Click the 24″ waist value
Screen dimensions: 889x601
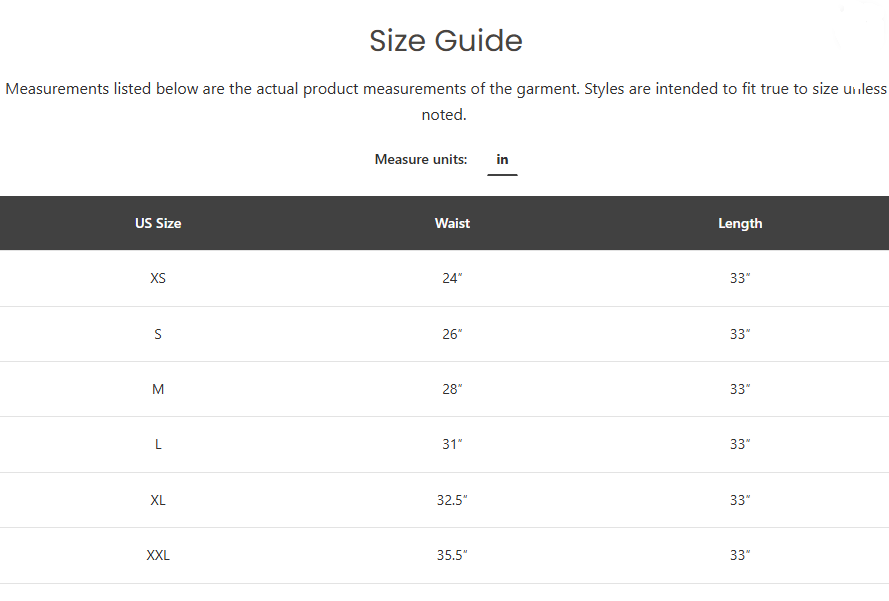pos(452,278)
